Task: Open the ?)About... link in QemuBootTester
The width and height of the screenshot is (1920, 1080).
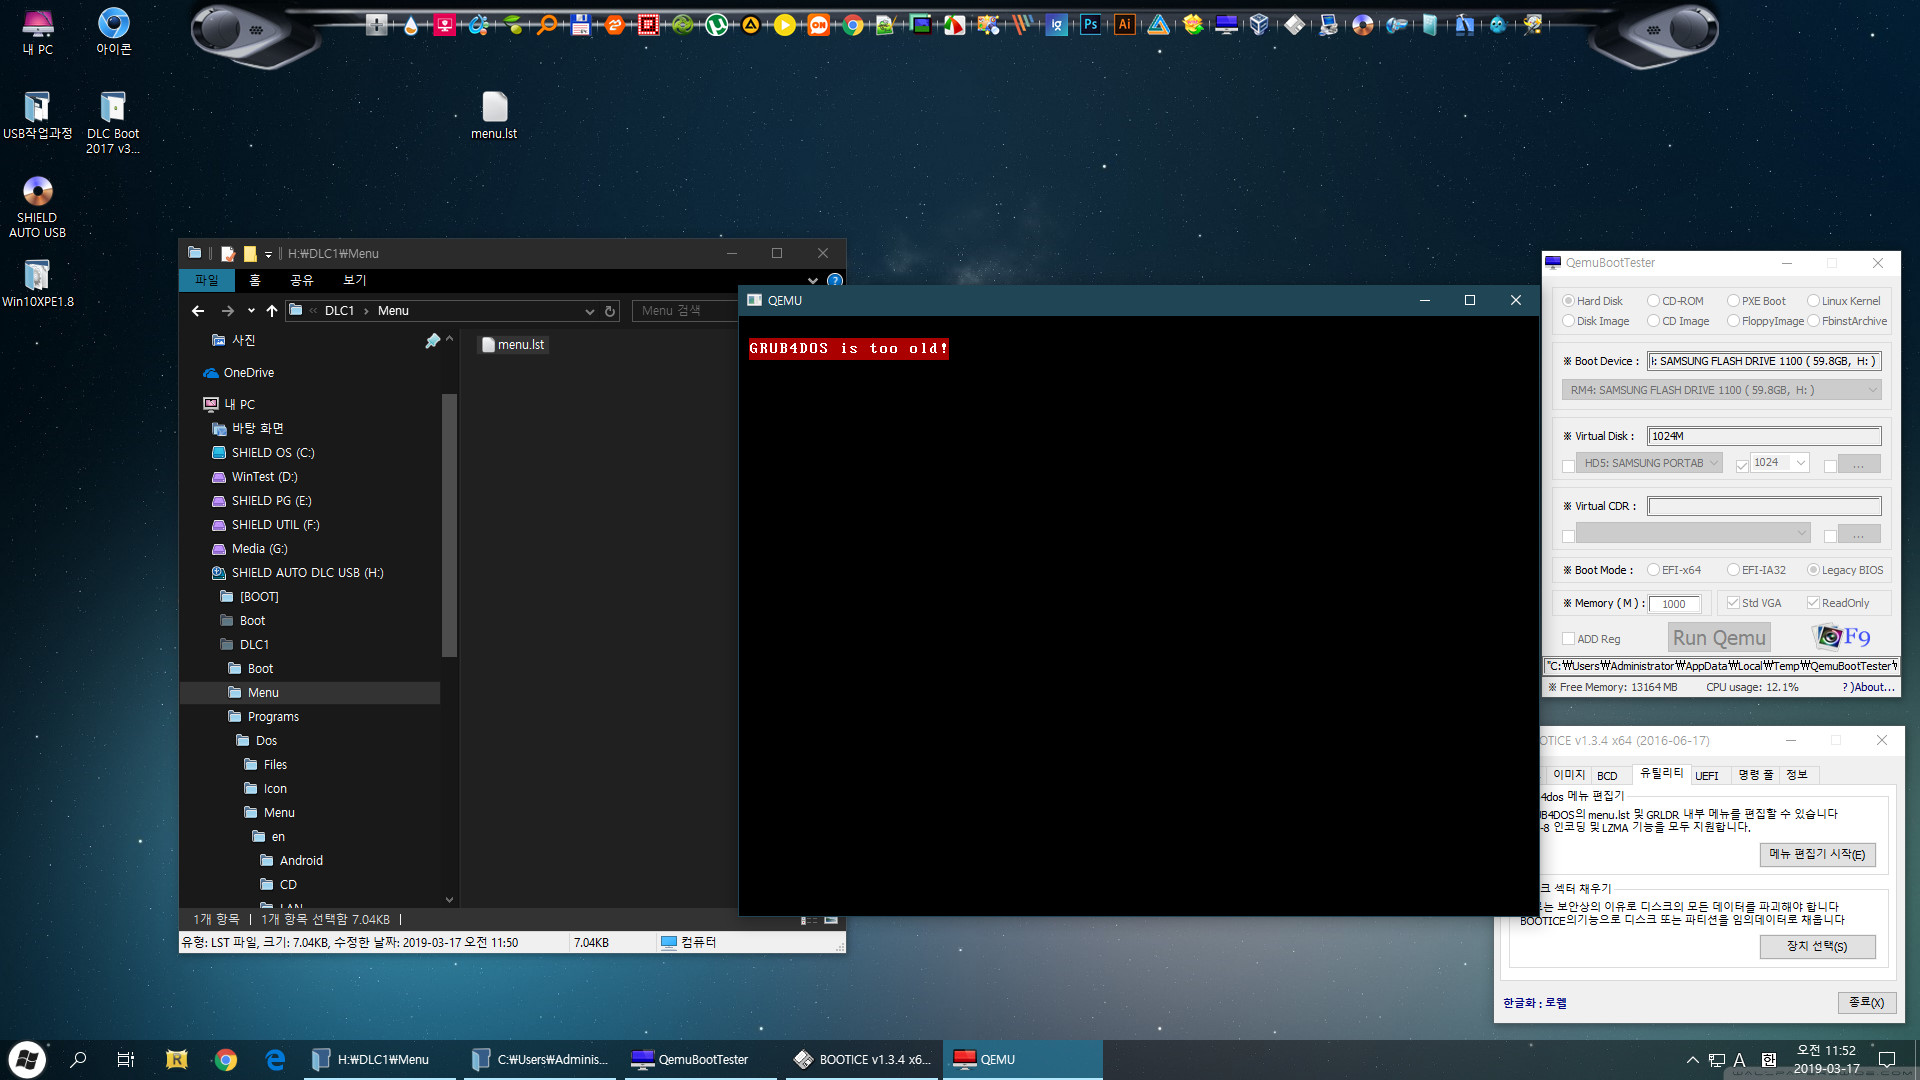Action: pyautogui.click(x=1868, y=688)
